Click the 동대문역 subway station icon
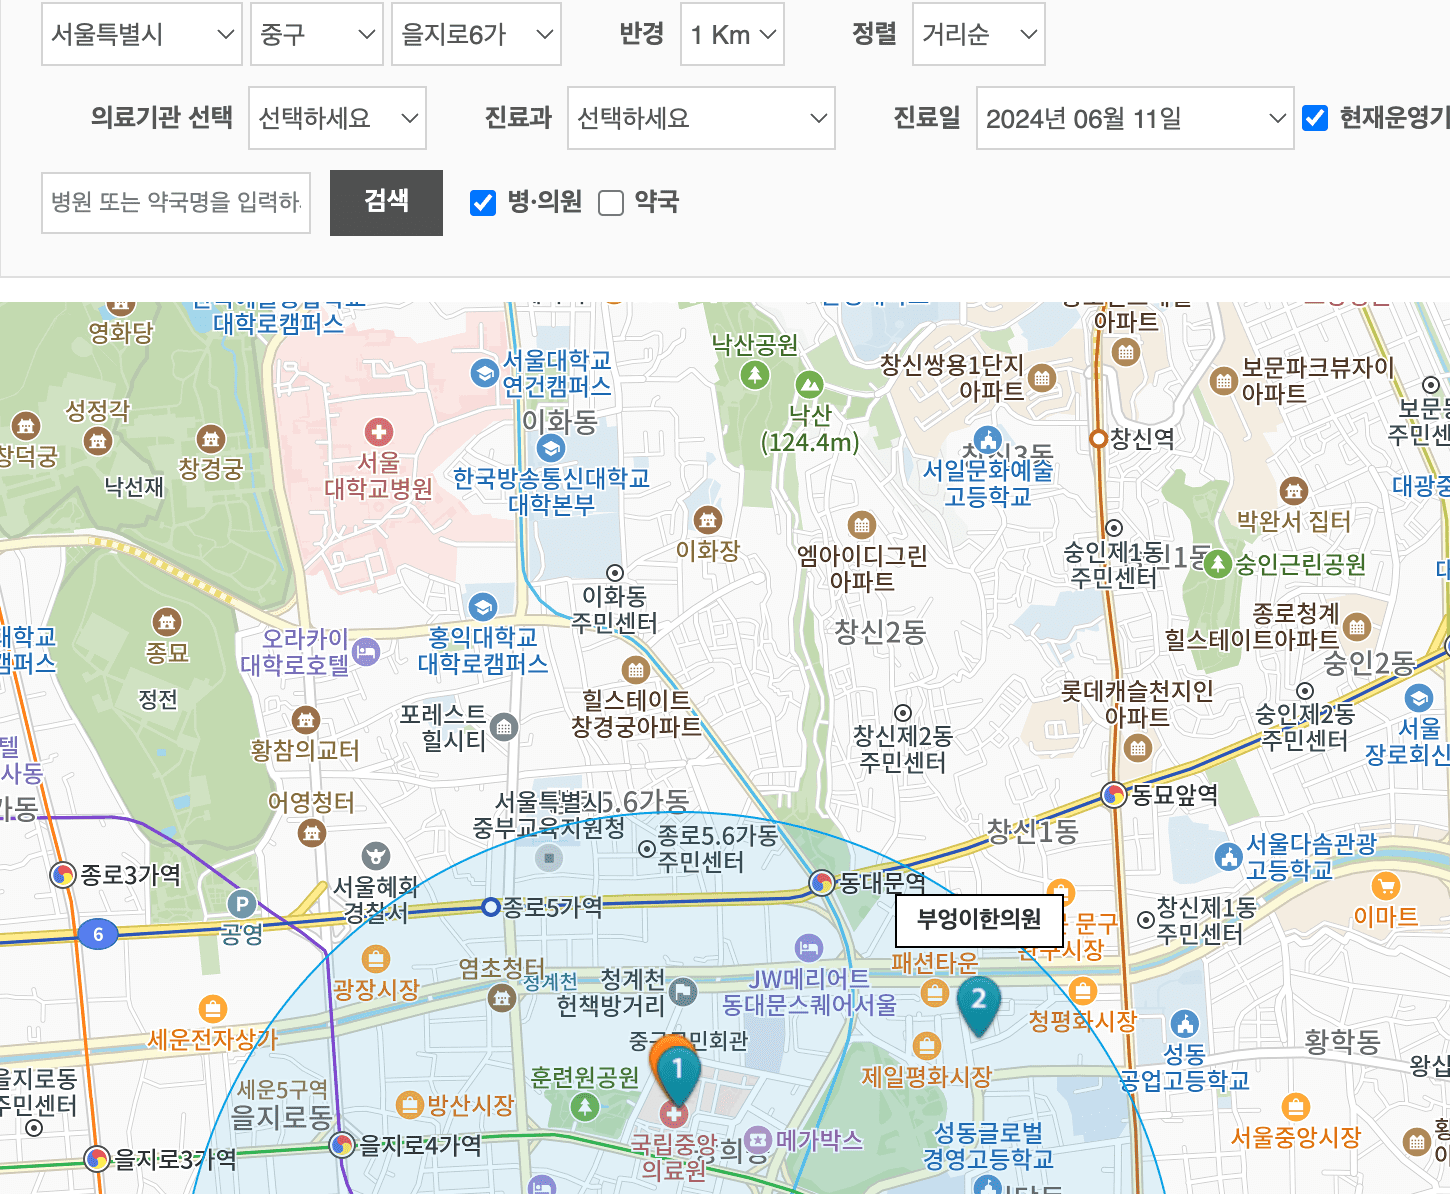The width and height of the screenshot is (1450, 1194). coord(822,883)
